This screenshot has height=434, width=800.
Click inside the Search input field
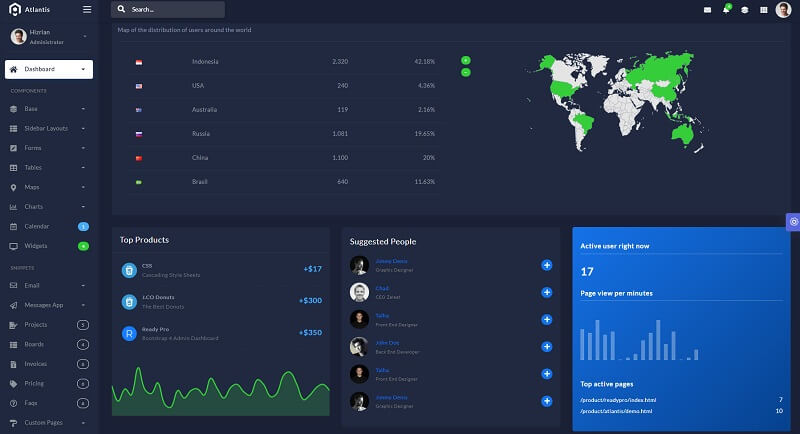click(172, 9)
